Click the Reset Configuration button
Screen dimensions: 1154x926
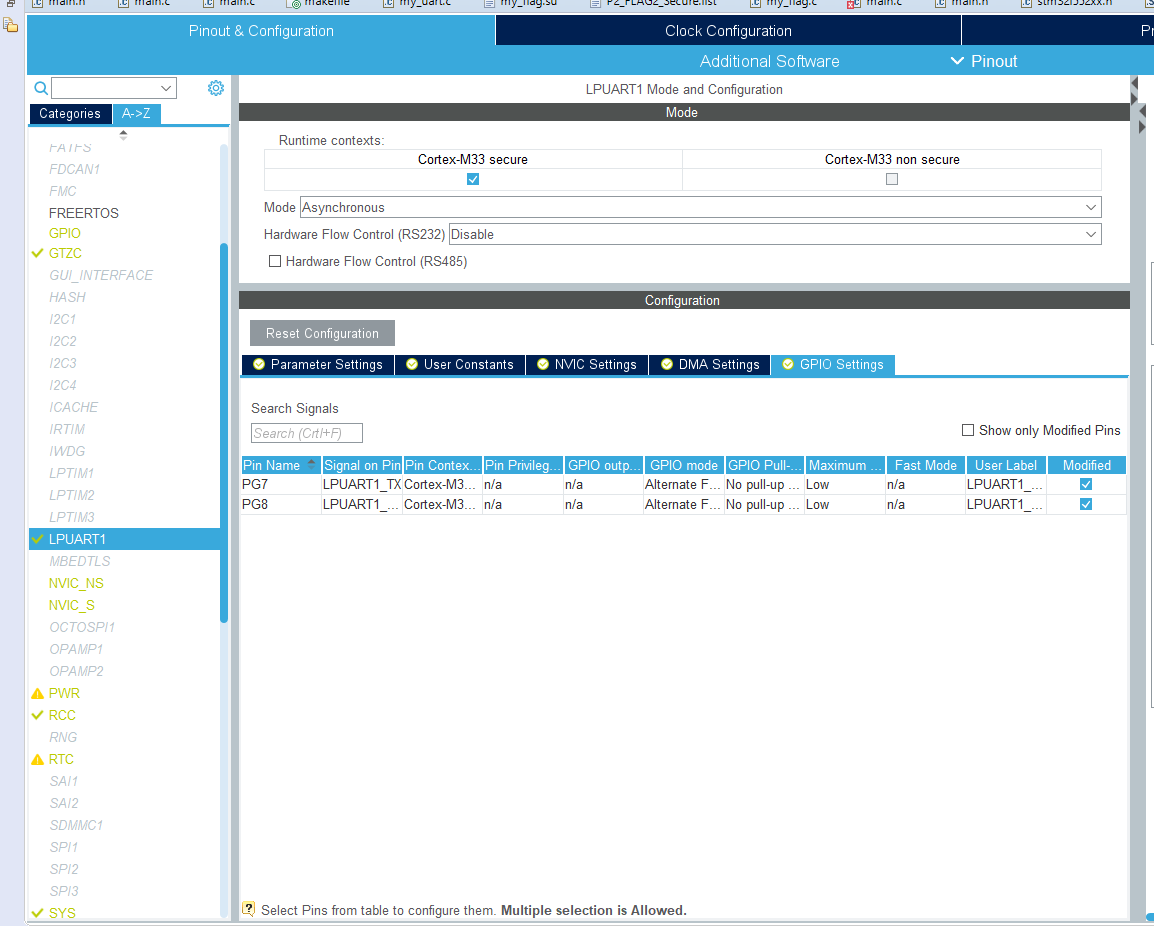(x=322, y=333)
